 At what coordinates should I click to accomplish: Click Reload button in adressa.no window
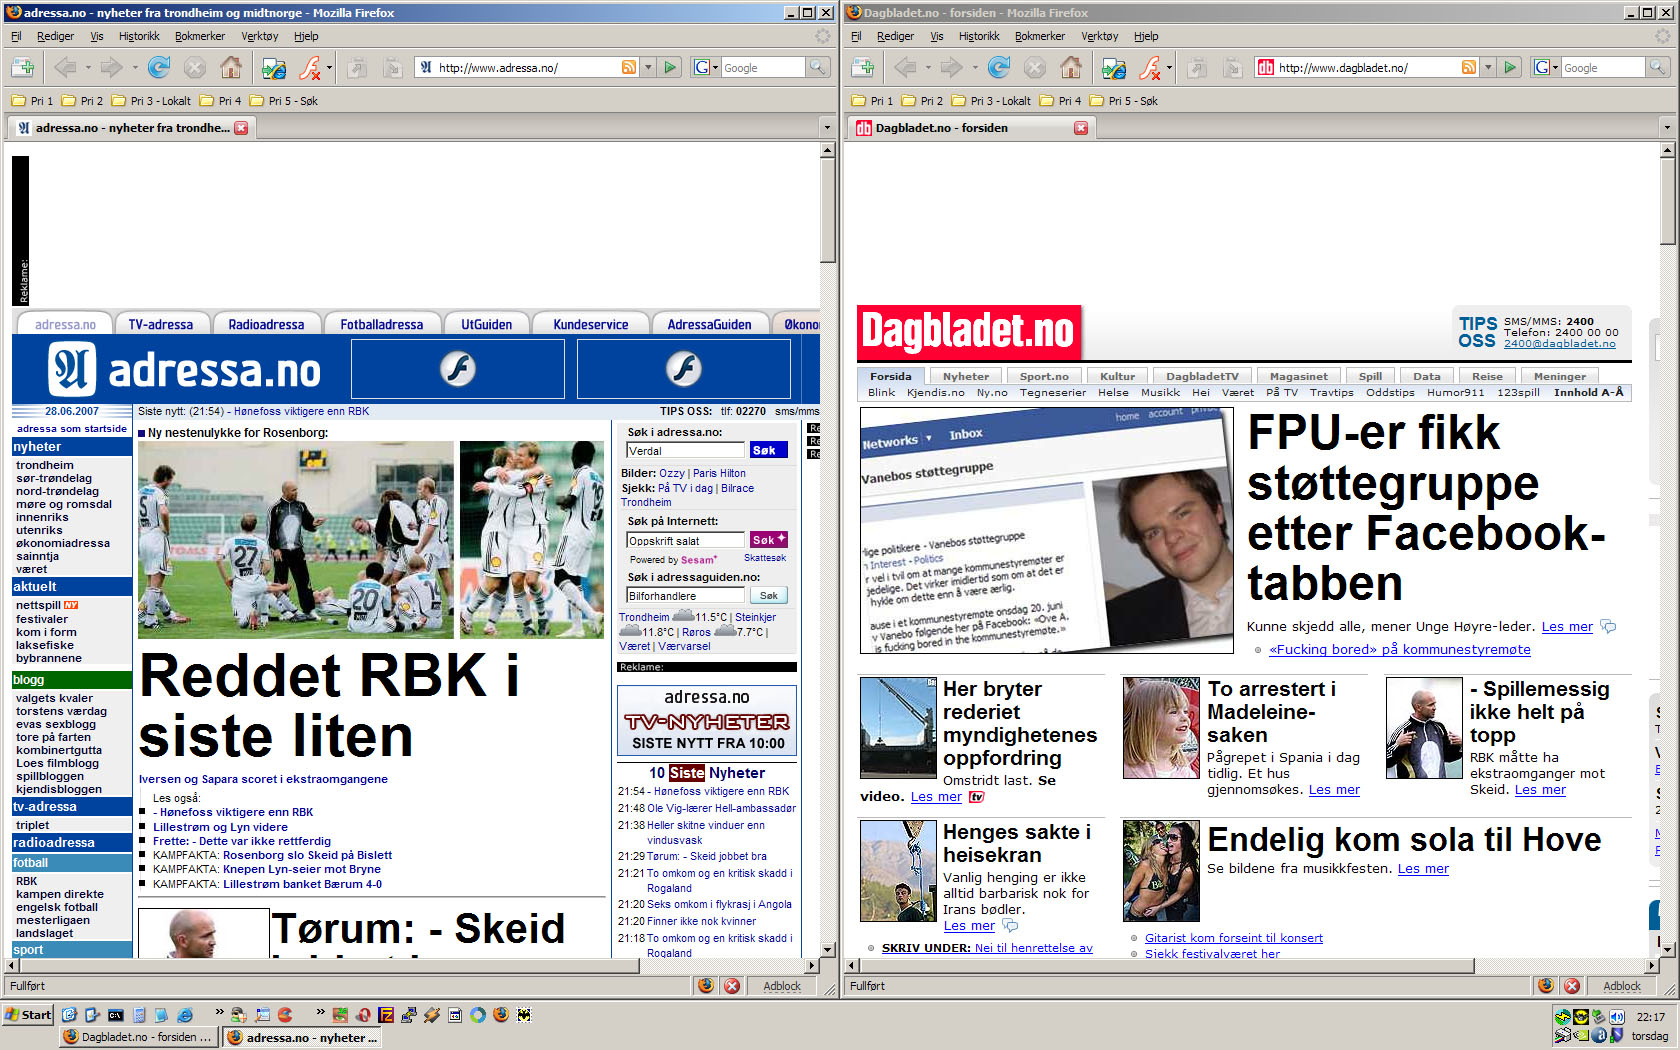pos(158,67)
